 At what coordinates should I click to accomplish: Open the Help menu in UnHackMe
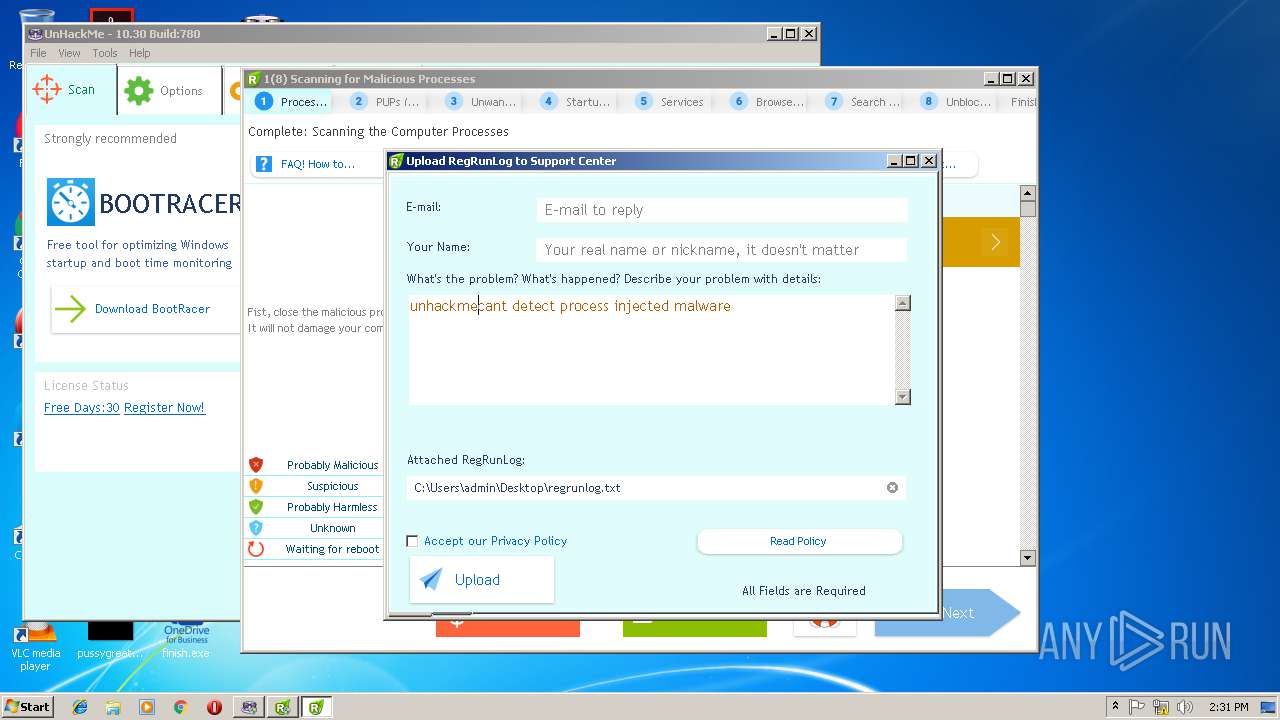(140, 53)
